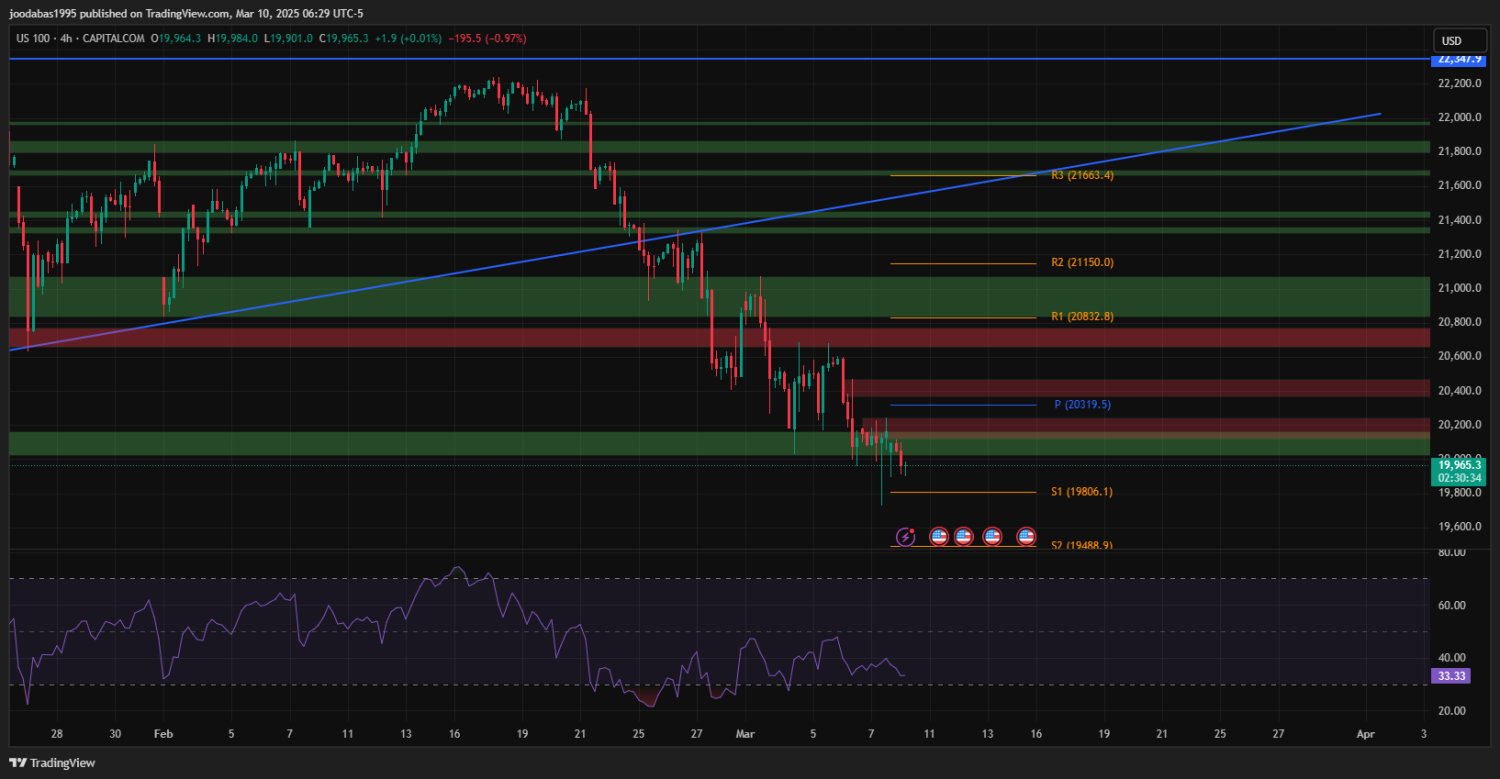Click 20,800.0 on the price axis
This screenshot has width=1500, height=779.
point(1459,322)
